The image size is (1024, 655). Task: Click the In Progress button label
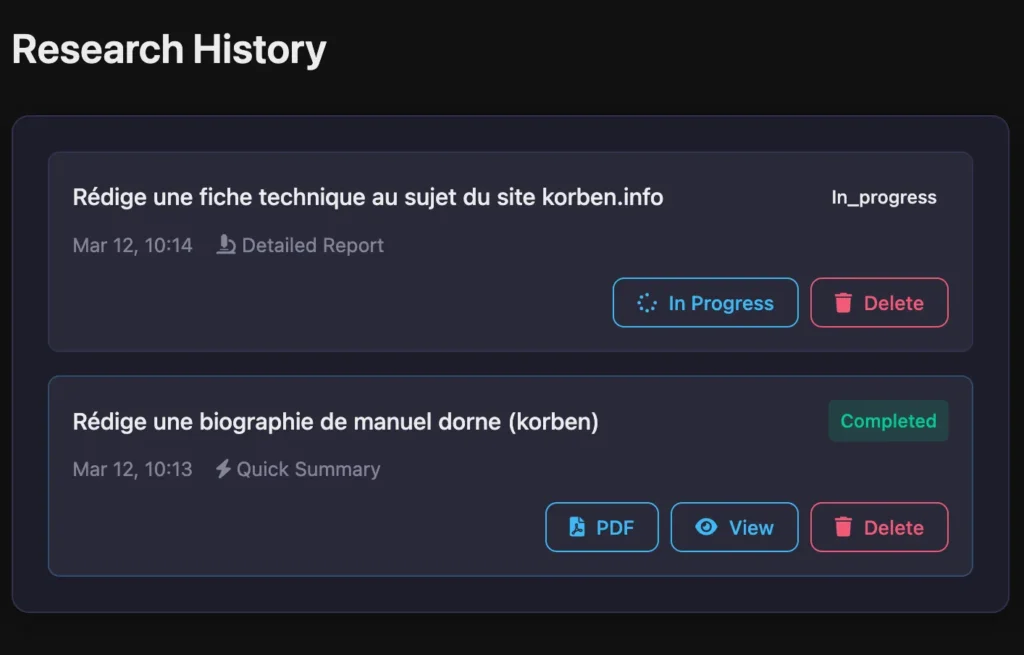[x=721, y=303]
